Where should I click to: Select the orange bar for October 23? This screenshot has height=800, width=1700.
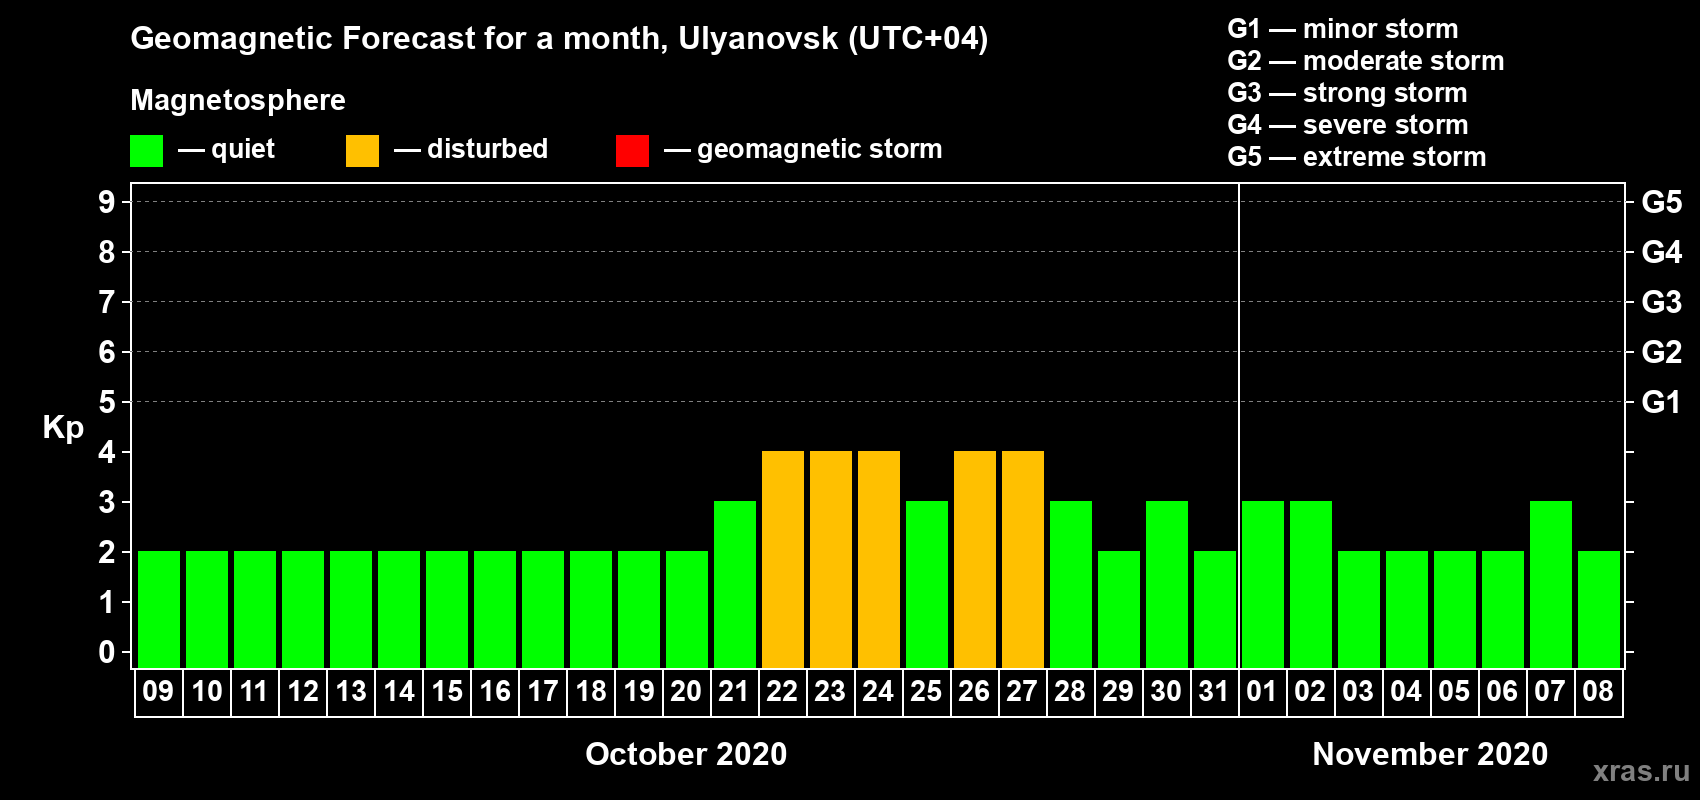831,559
